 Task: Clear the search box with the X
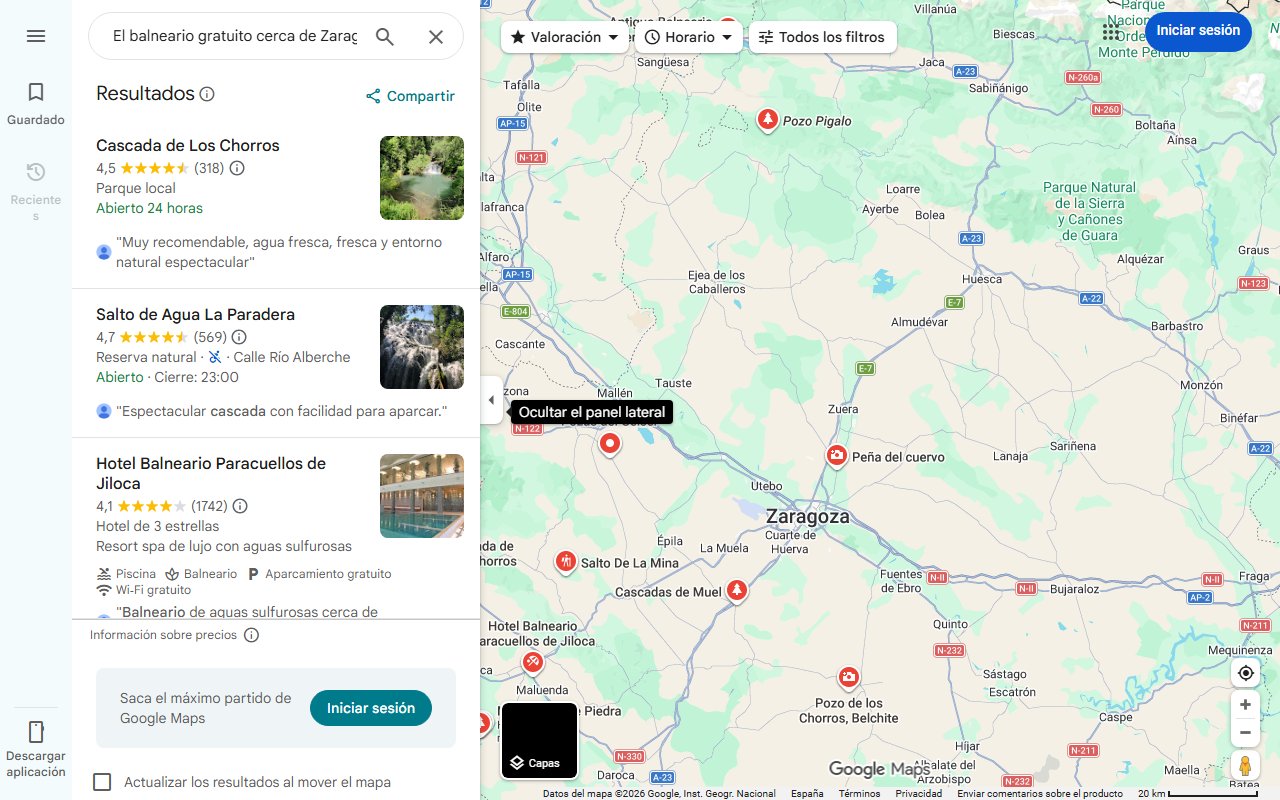tap(436, 36)
